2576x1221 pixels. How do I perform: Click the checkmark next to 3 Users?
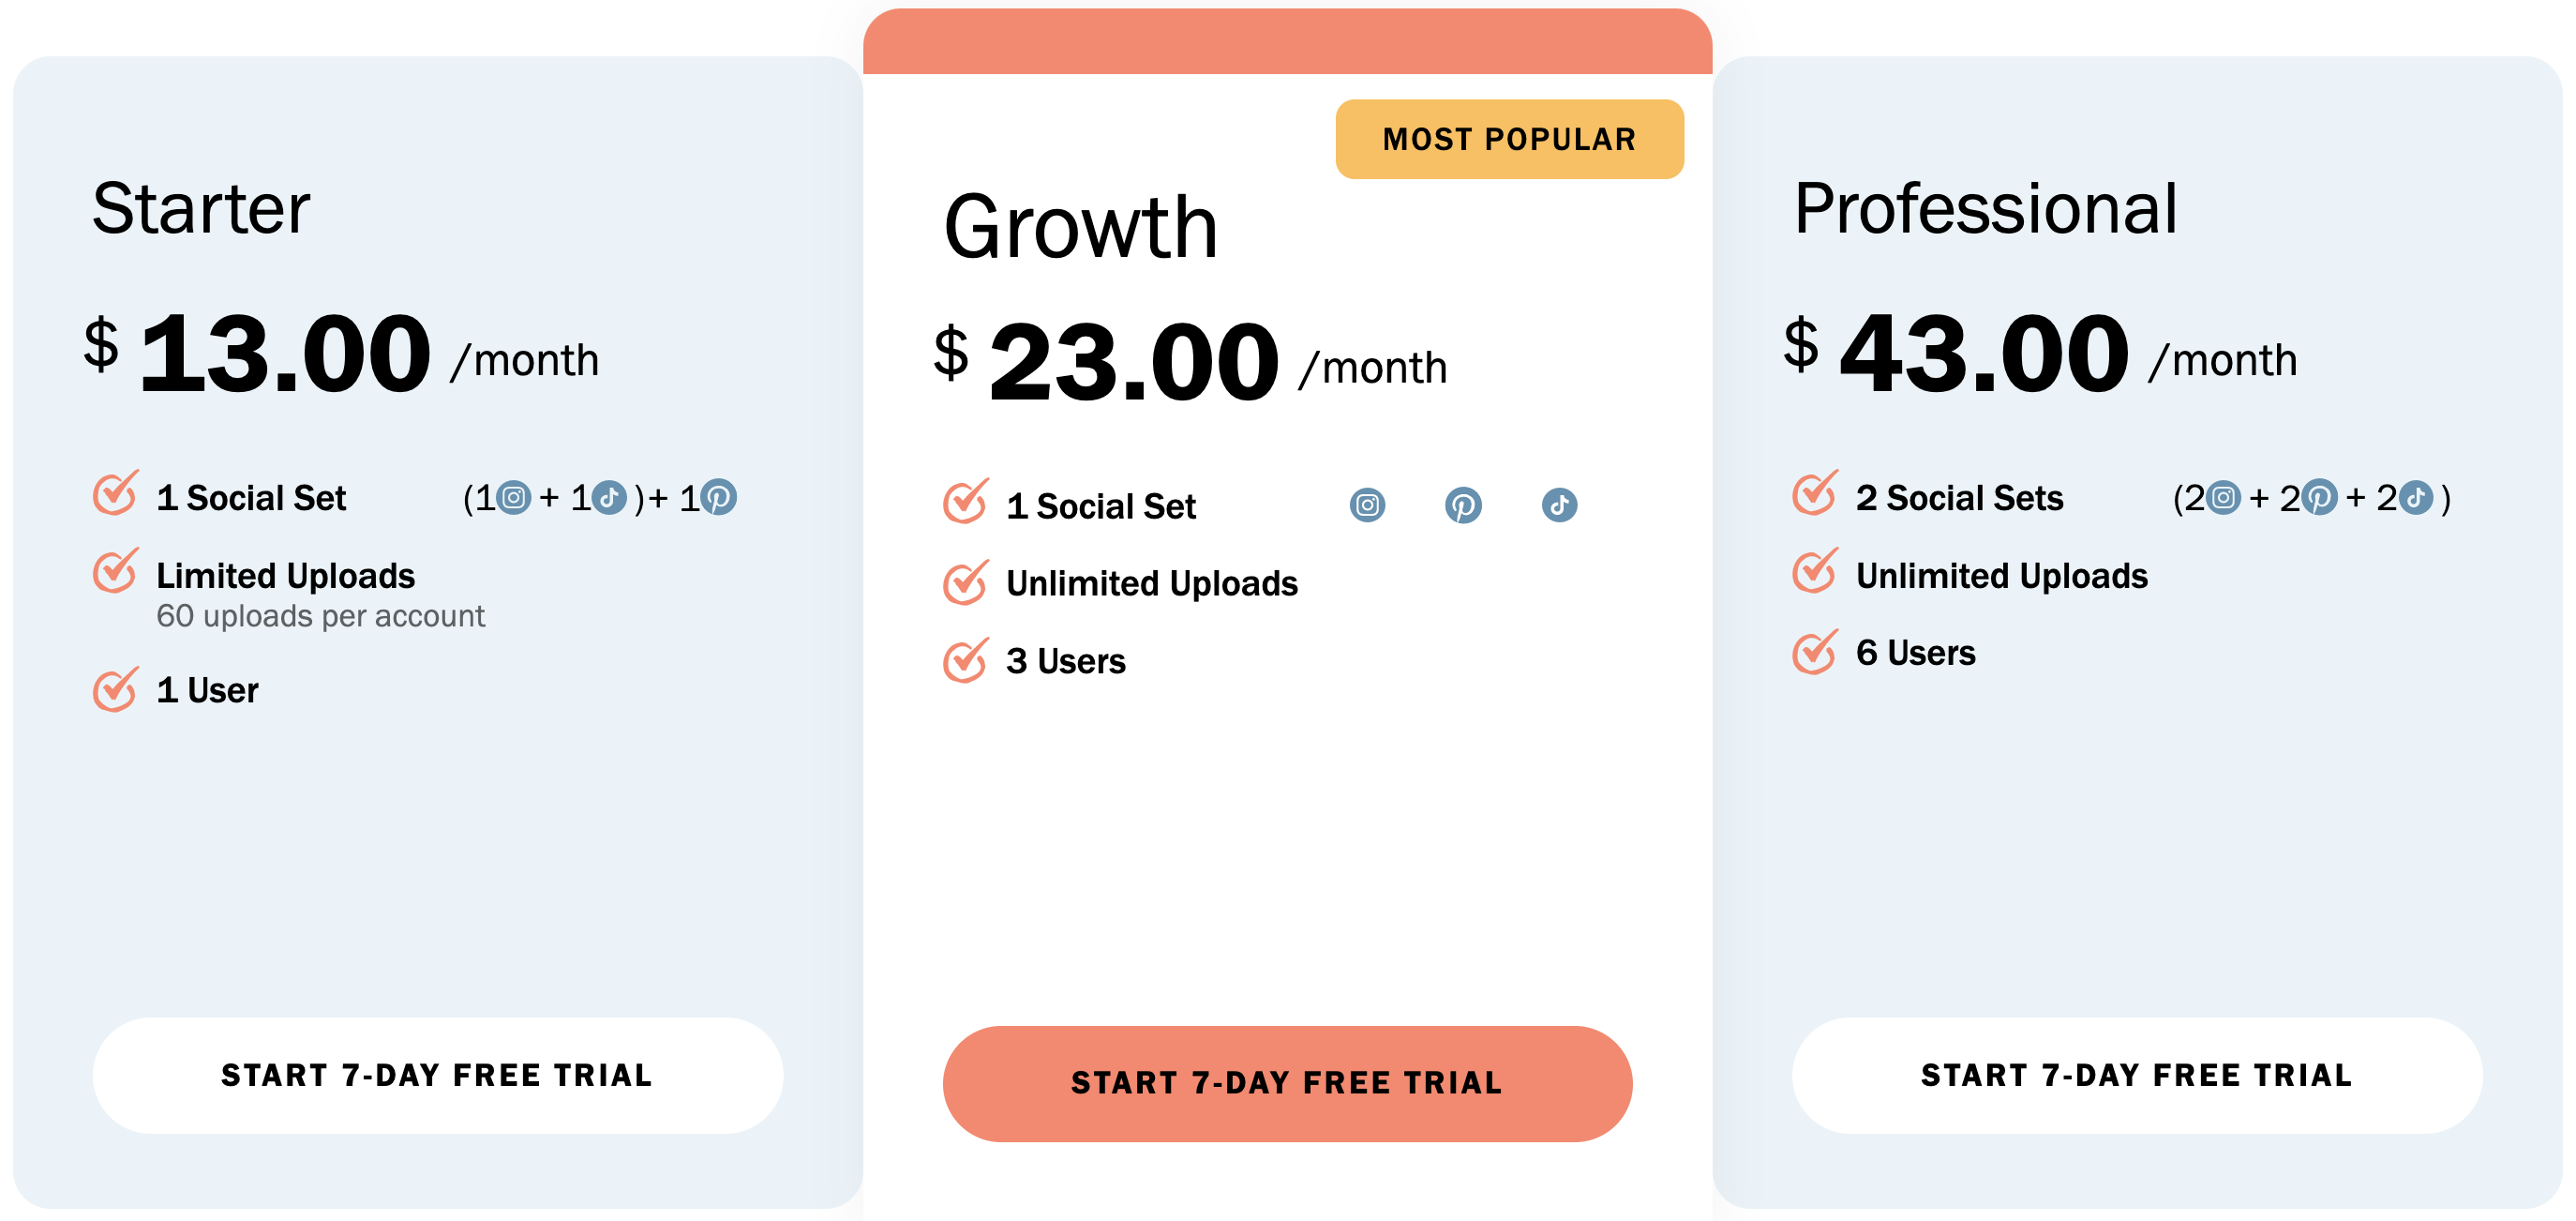966,660
